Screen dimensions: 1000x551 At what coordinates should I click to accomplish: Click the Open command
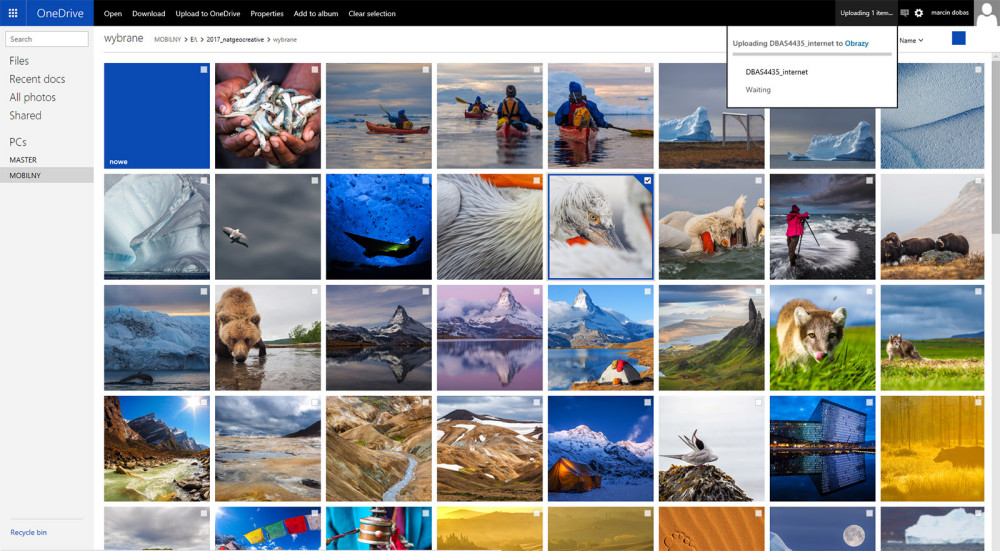[113, 13]
